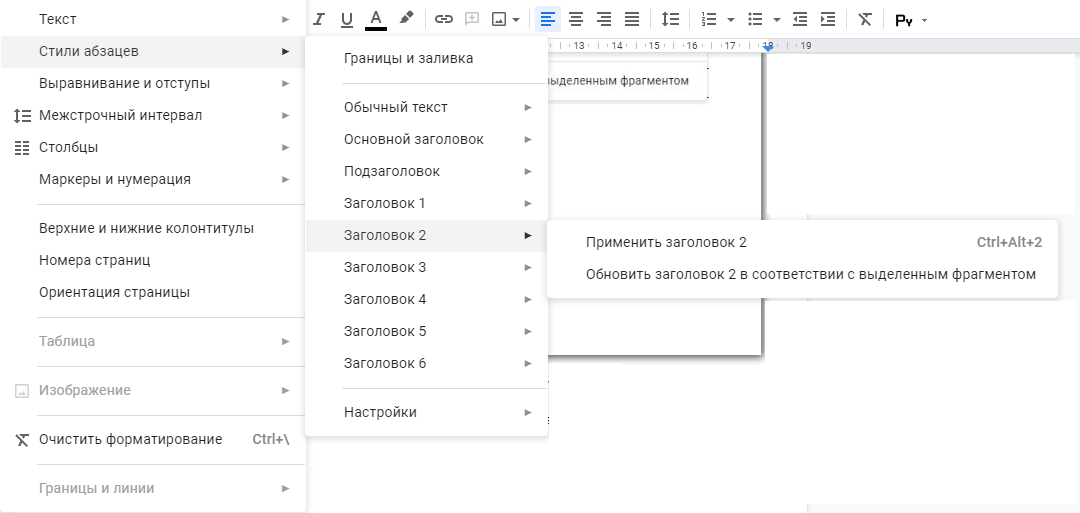The height and width of the screenshot is (513, 1080).
Task: Expand the bulleted list options arrow
Action: tap(777, 19)
